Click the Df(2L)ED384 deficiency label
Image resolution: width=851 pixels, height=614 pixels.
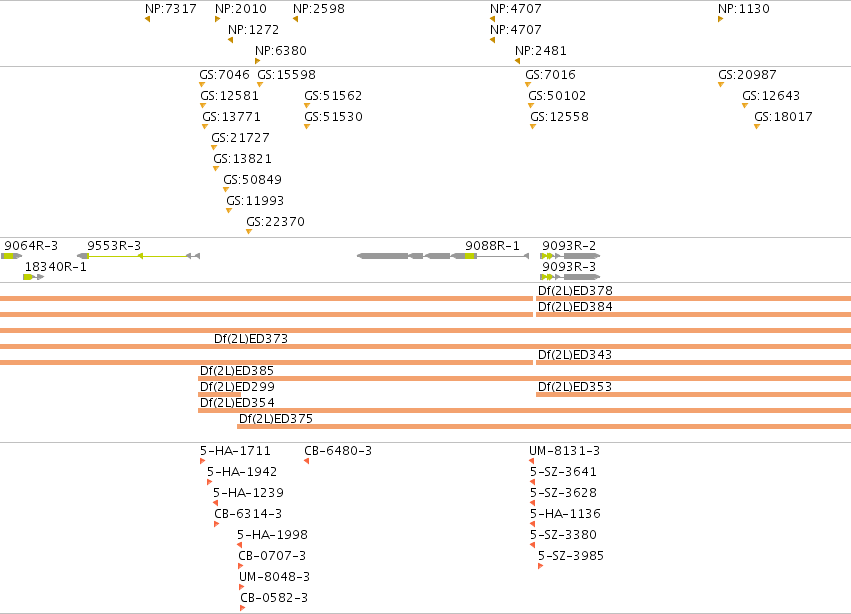click(x=575, y=307)
